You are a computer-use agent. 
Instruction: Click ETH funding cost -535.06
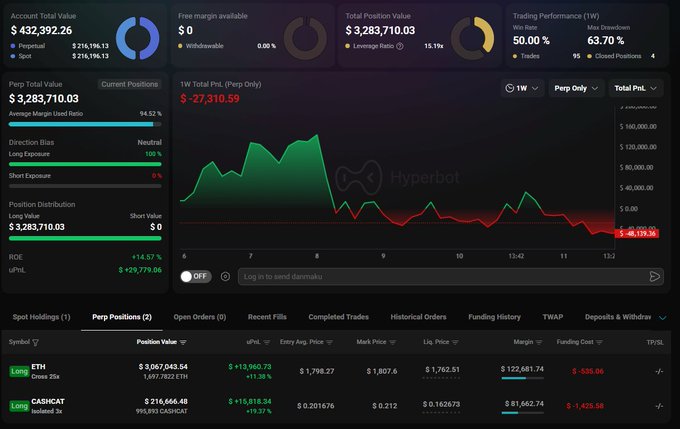588,371
